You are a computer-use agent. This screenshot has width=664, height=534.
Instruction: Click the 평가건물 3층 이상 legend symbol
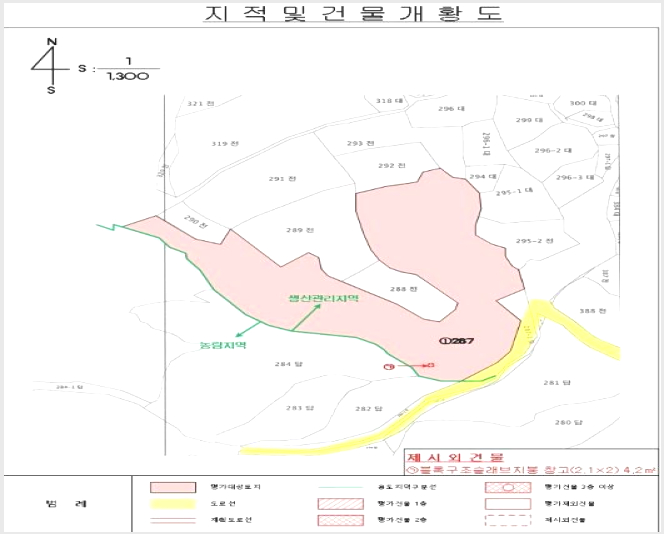click(x=508, y=487)
